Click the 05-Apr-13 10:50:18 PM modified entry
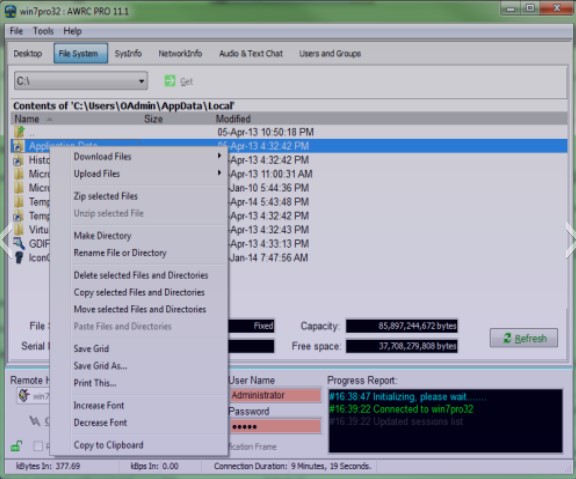 (266, 132)
